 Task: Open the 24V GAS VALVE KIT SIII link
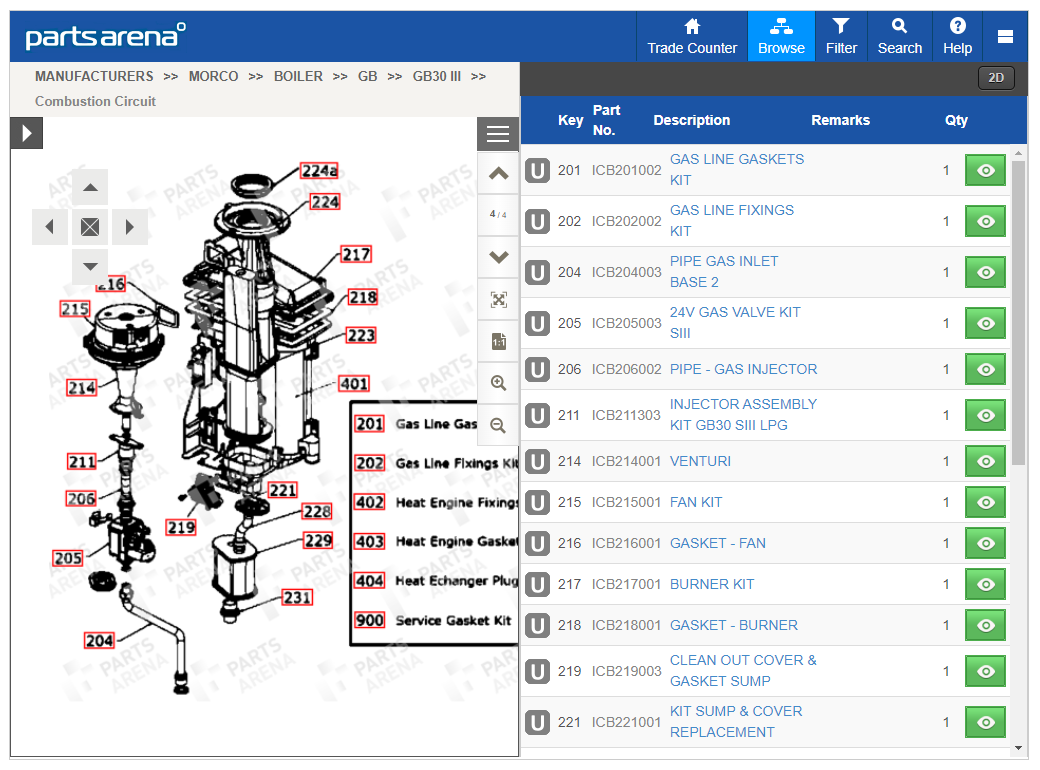click(735, 323)
